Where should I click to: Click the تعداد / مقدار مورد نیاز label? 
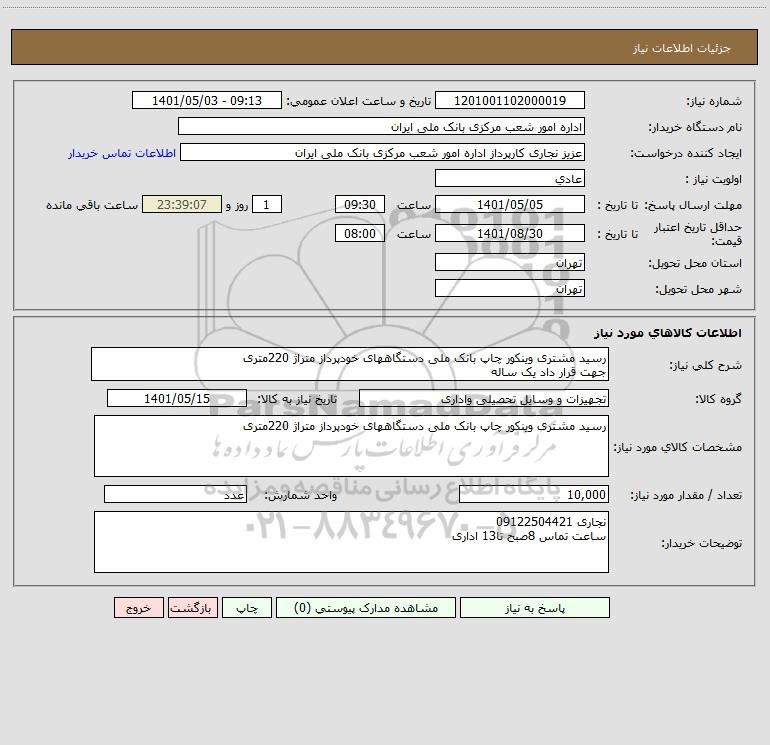click(686, 495)
